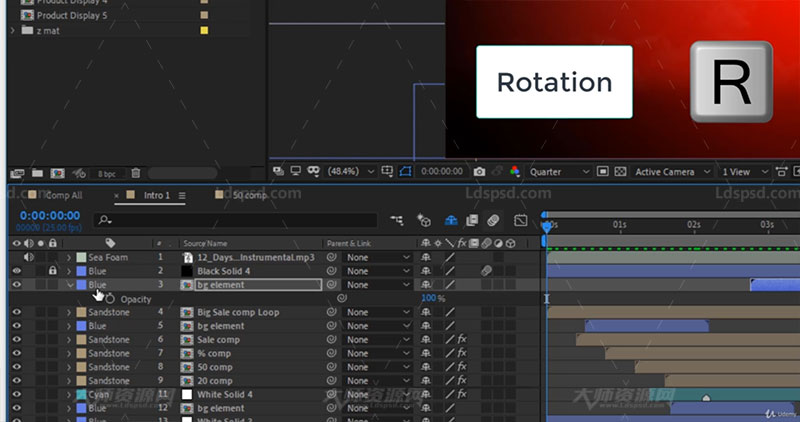Open the Composition Mini-Flowchart icon
Image resolution: width=800 pixels, height=422 pixels.
[x=397, y=220]
